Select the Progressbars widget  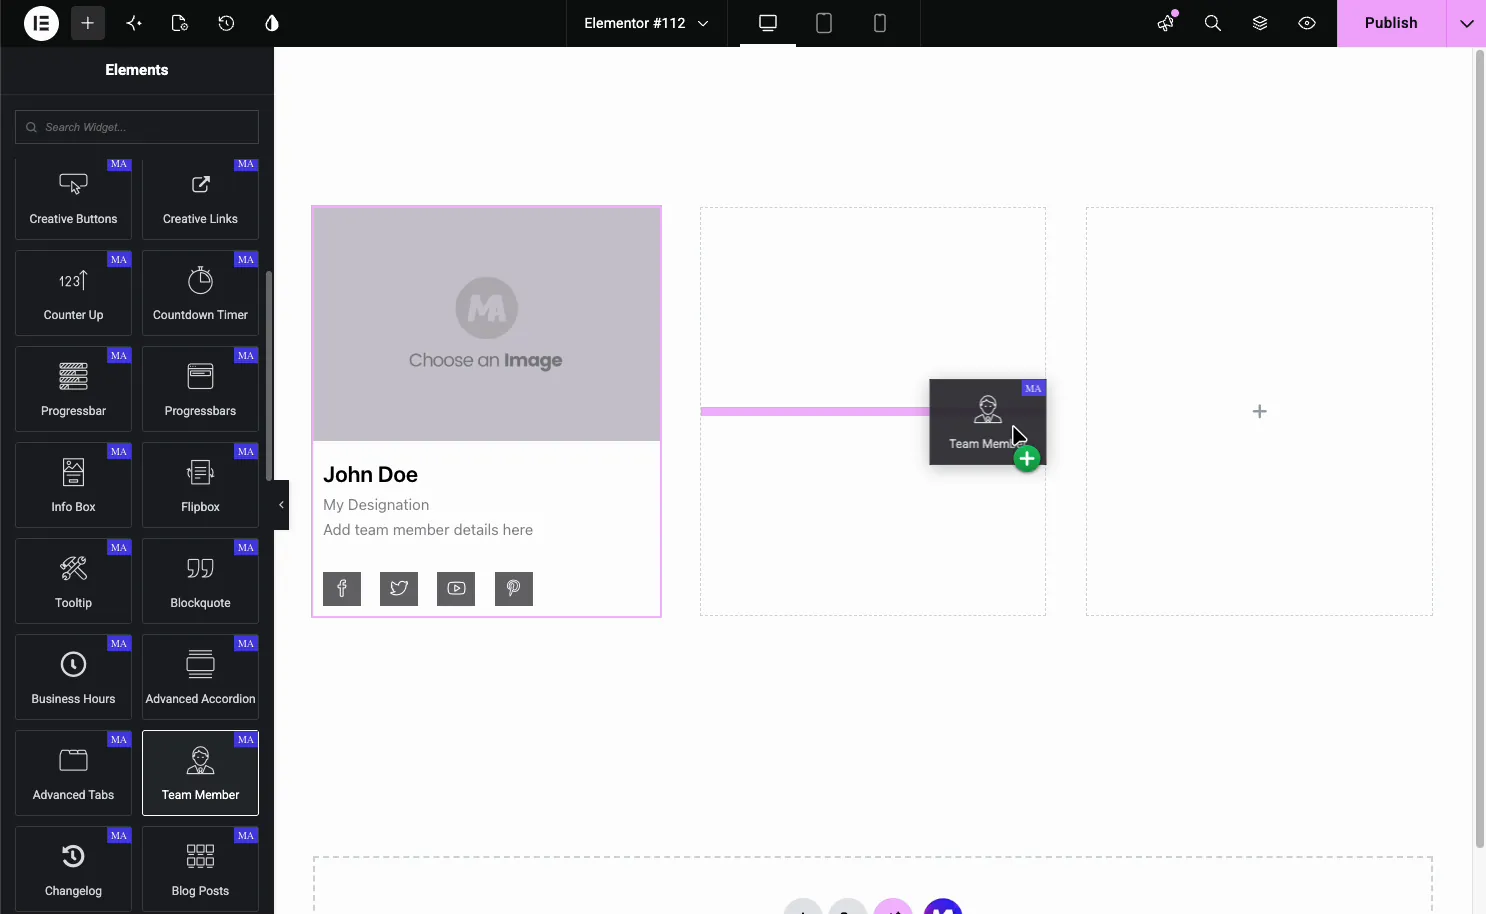[200, 389]
